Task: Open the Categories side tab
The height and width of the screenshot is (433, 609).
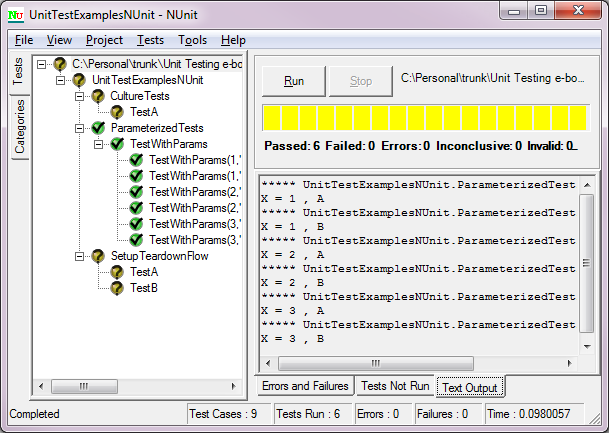Action: [x=20, y=127]
